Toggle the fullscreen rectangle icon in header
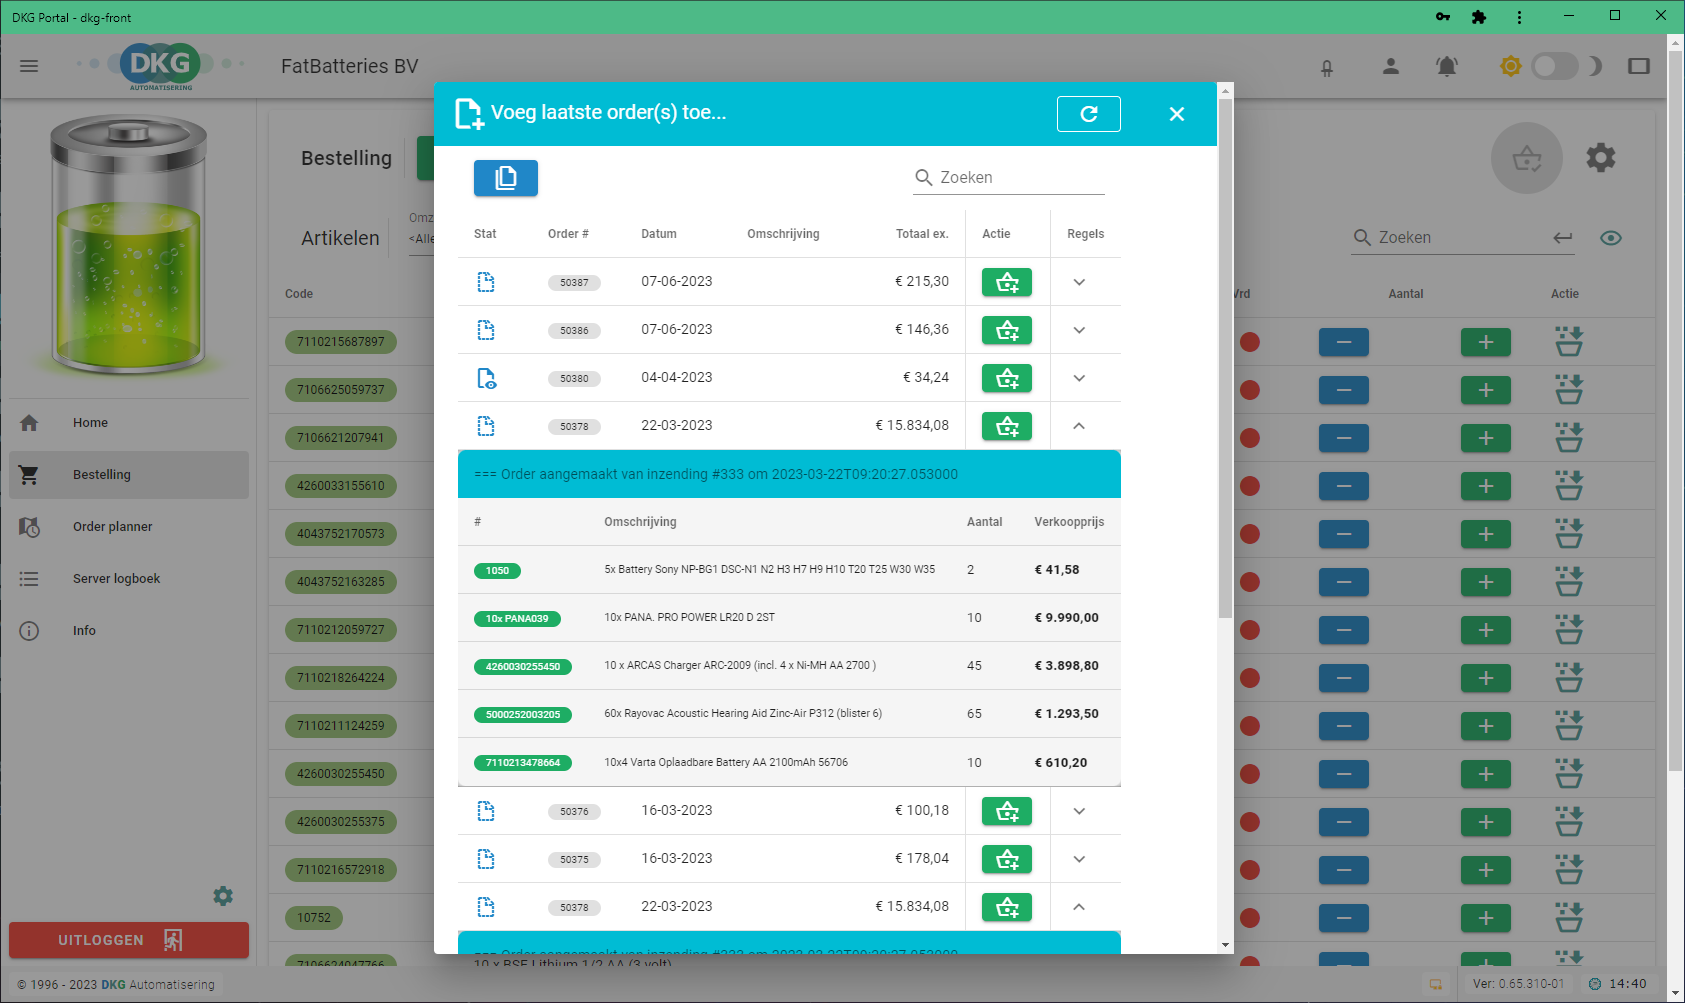The width and height of the screenshot is (1685, 1003). click(x=1638, y=66)
